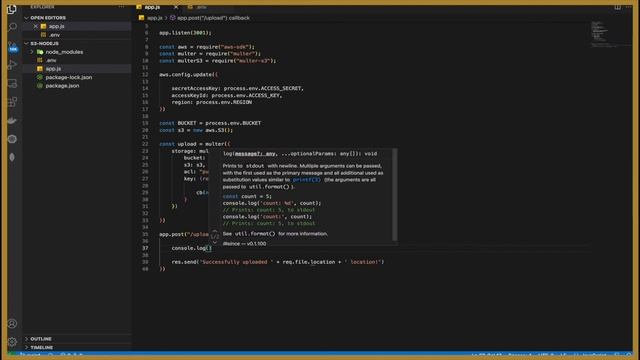Screen dimensions: 640x360
Task: Click the const BUCKET line
Action: [210, 123]
